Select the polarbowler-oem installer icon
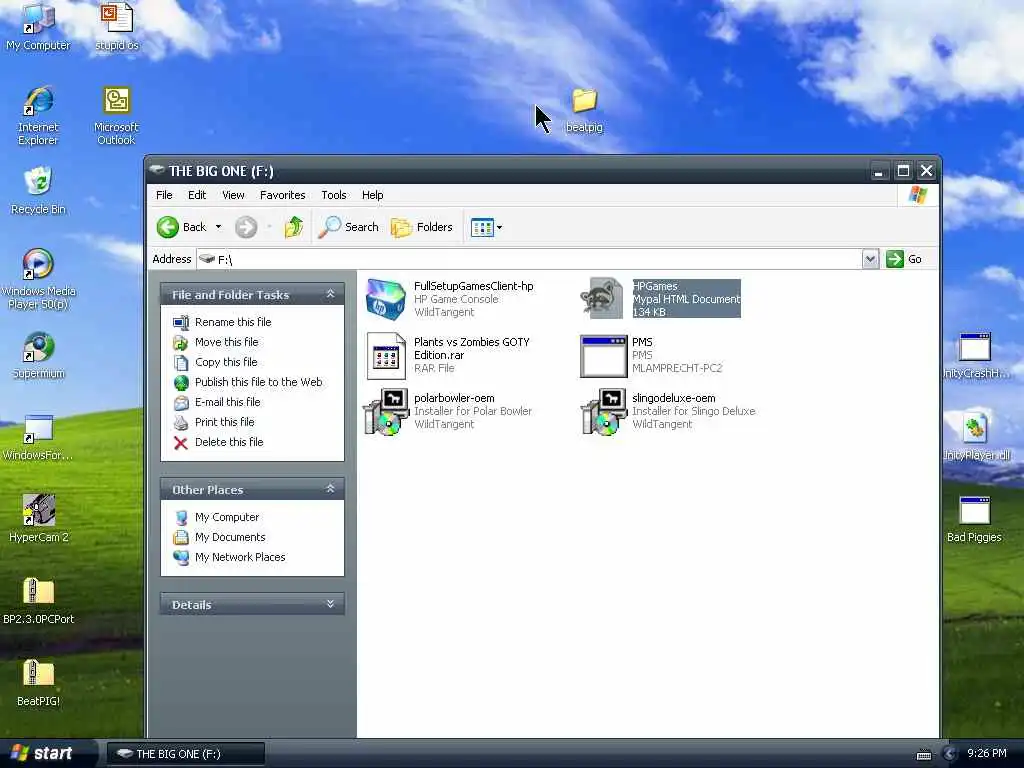The image size is (1024, 768). click(385, 411)
